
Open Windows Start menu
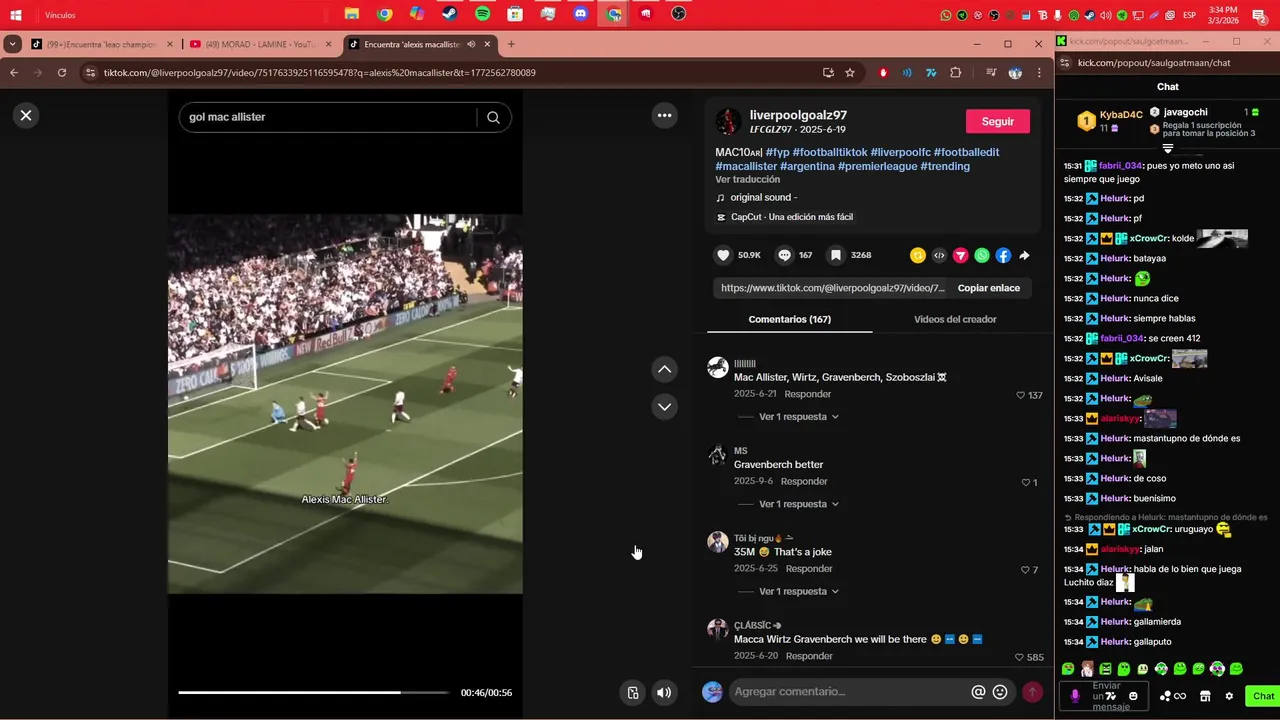pyautogui.click(x=16, y=15)
